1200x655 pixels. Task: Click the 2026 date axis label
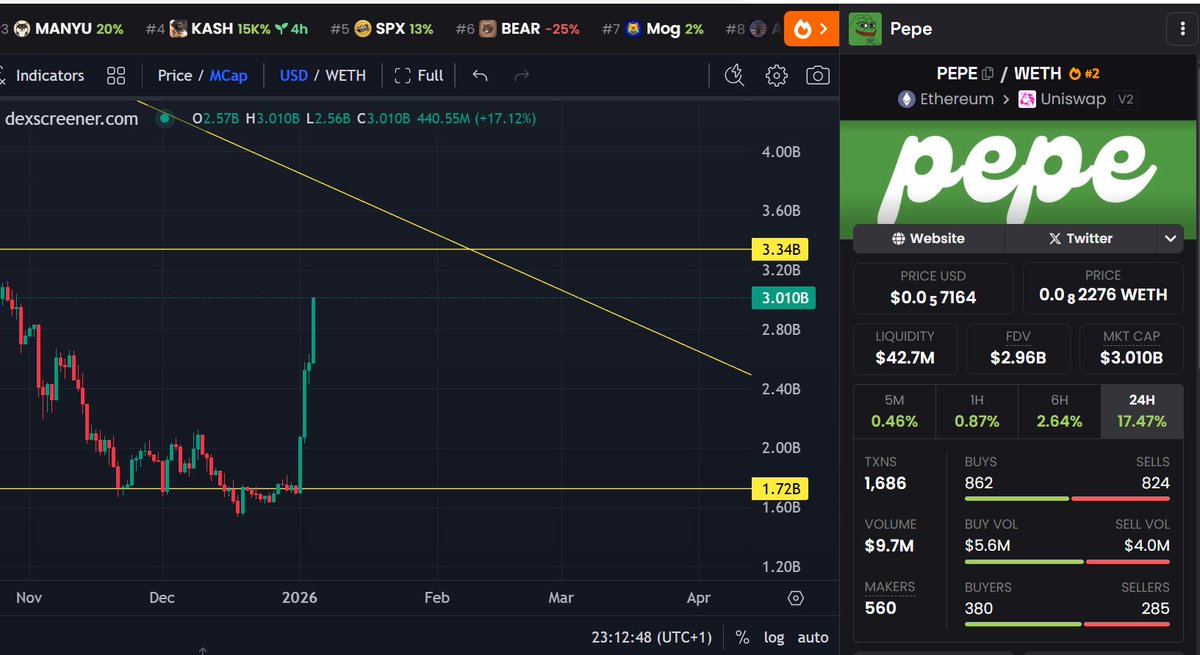[x=299, y=598]
